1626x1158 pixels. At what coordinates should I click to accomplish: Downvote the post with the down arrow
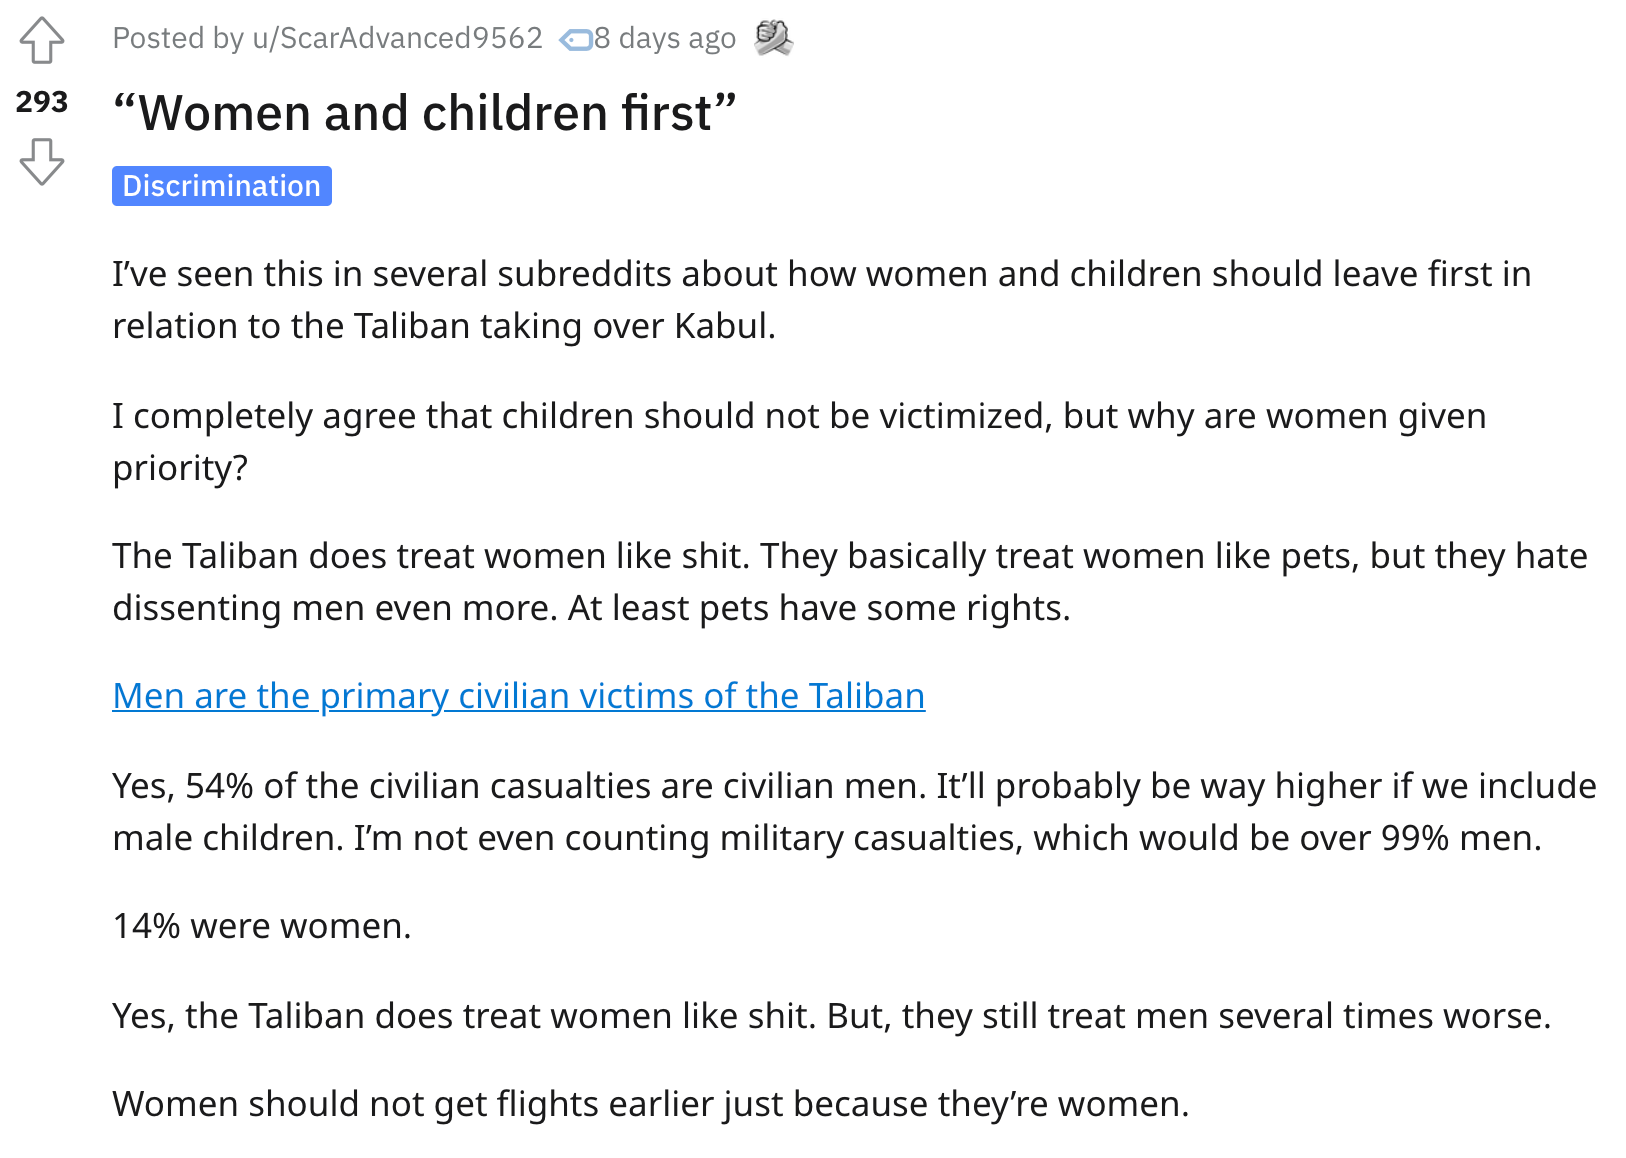(41, 161)
